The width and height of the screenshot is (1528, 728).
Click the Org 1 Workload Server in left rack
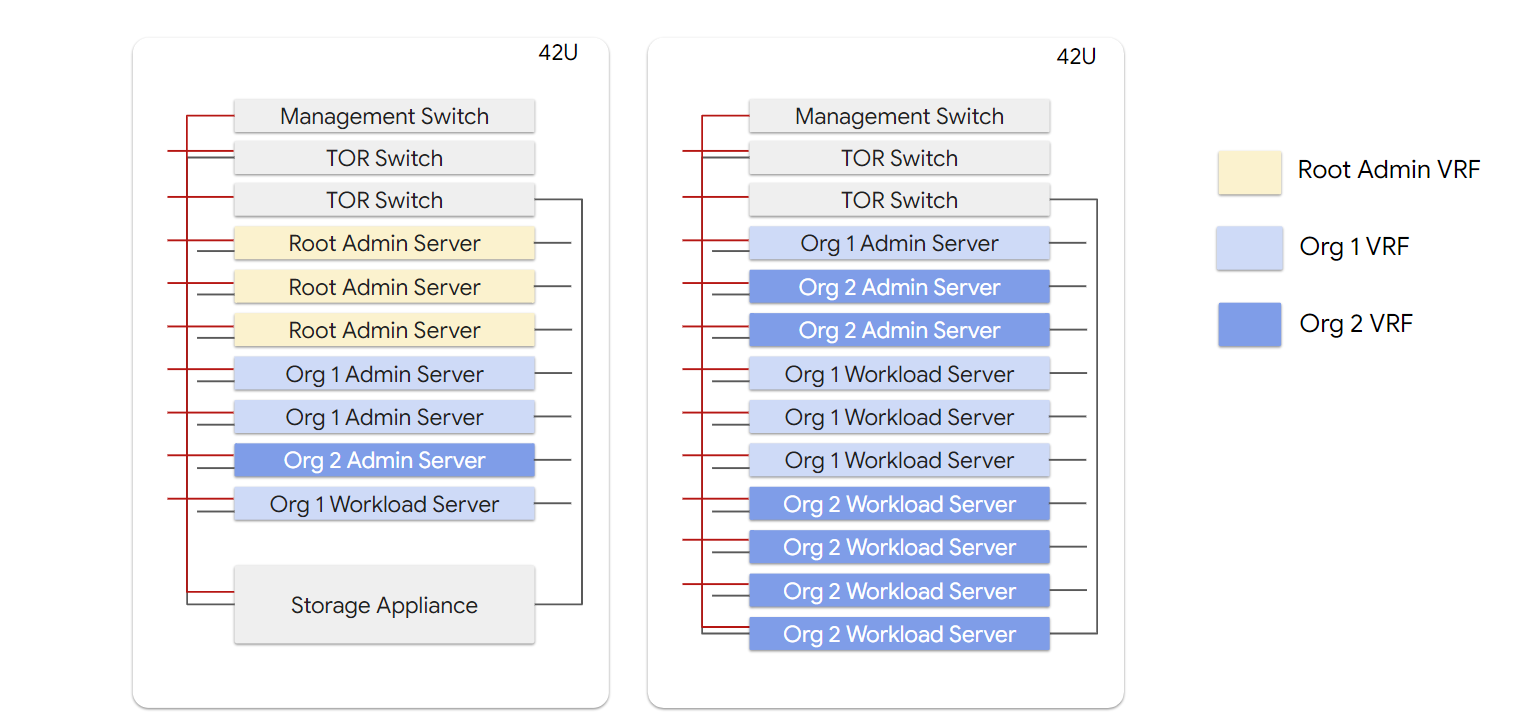[x=384, y=504]
